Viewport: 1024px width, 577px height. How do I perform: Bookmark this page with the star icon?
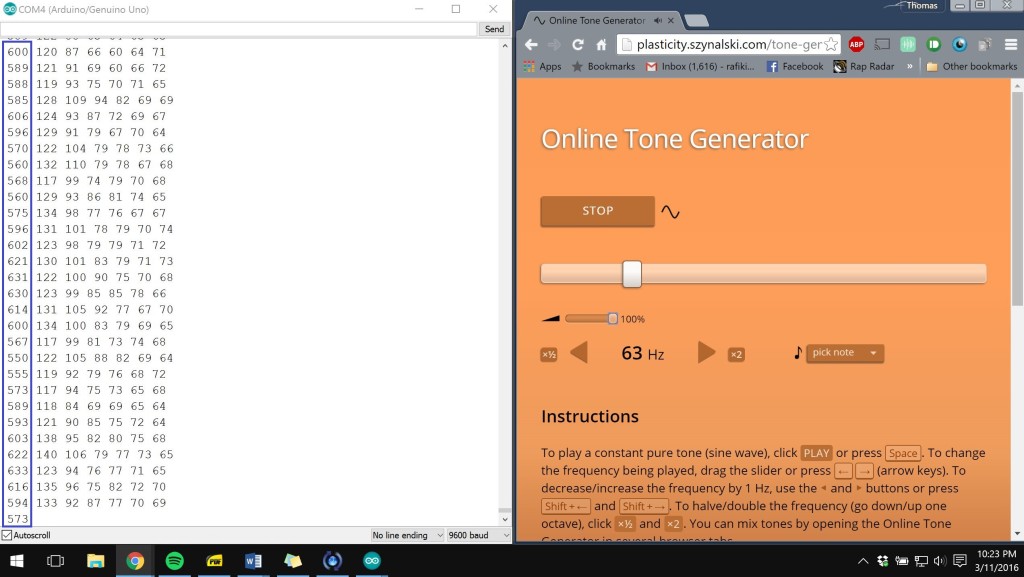(x=831, y=45)
